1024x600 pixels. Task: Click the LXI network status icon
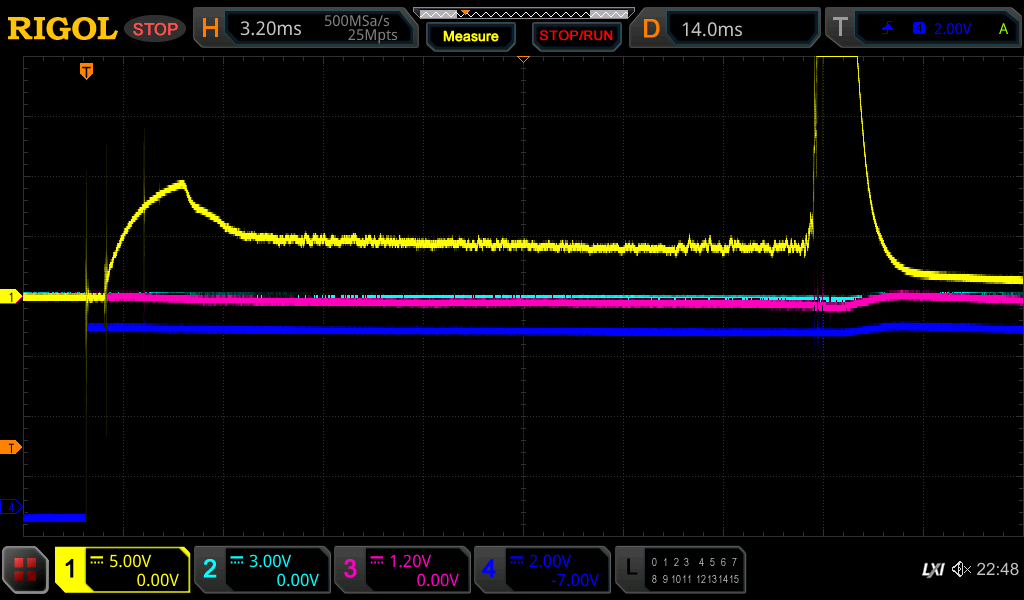[932, 569]
